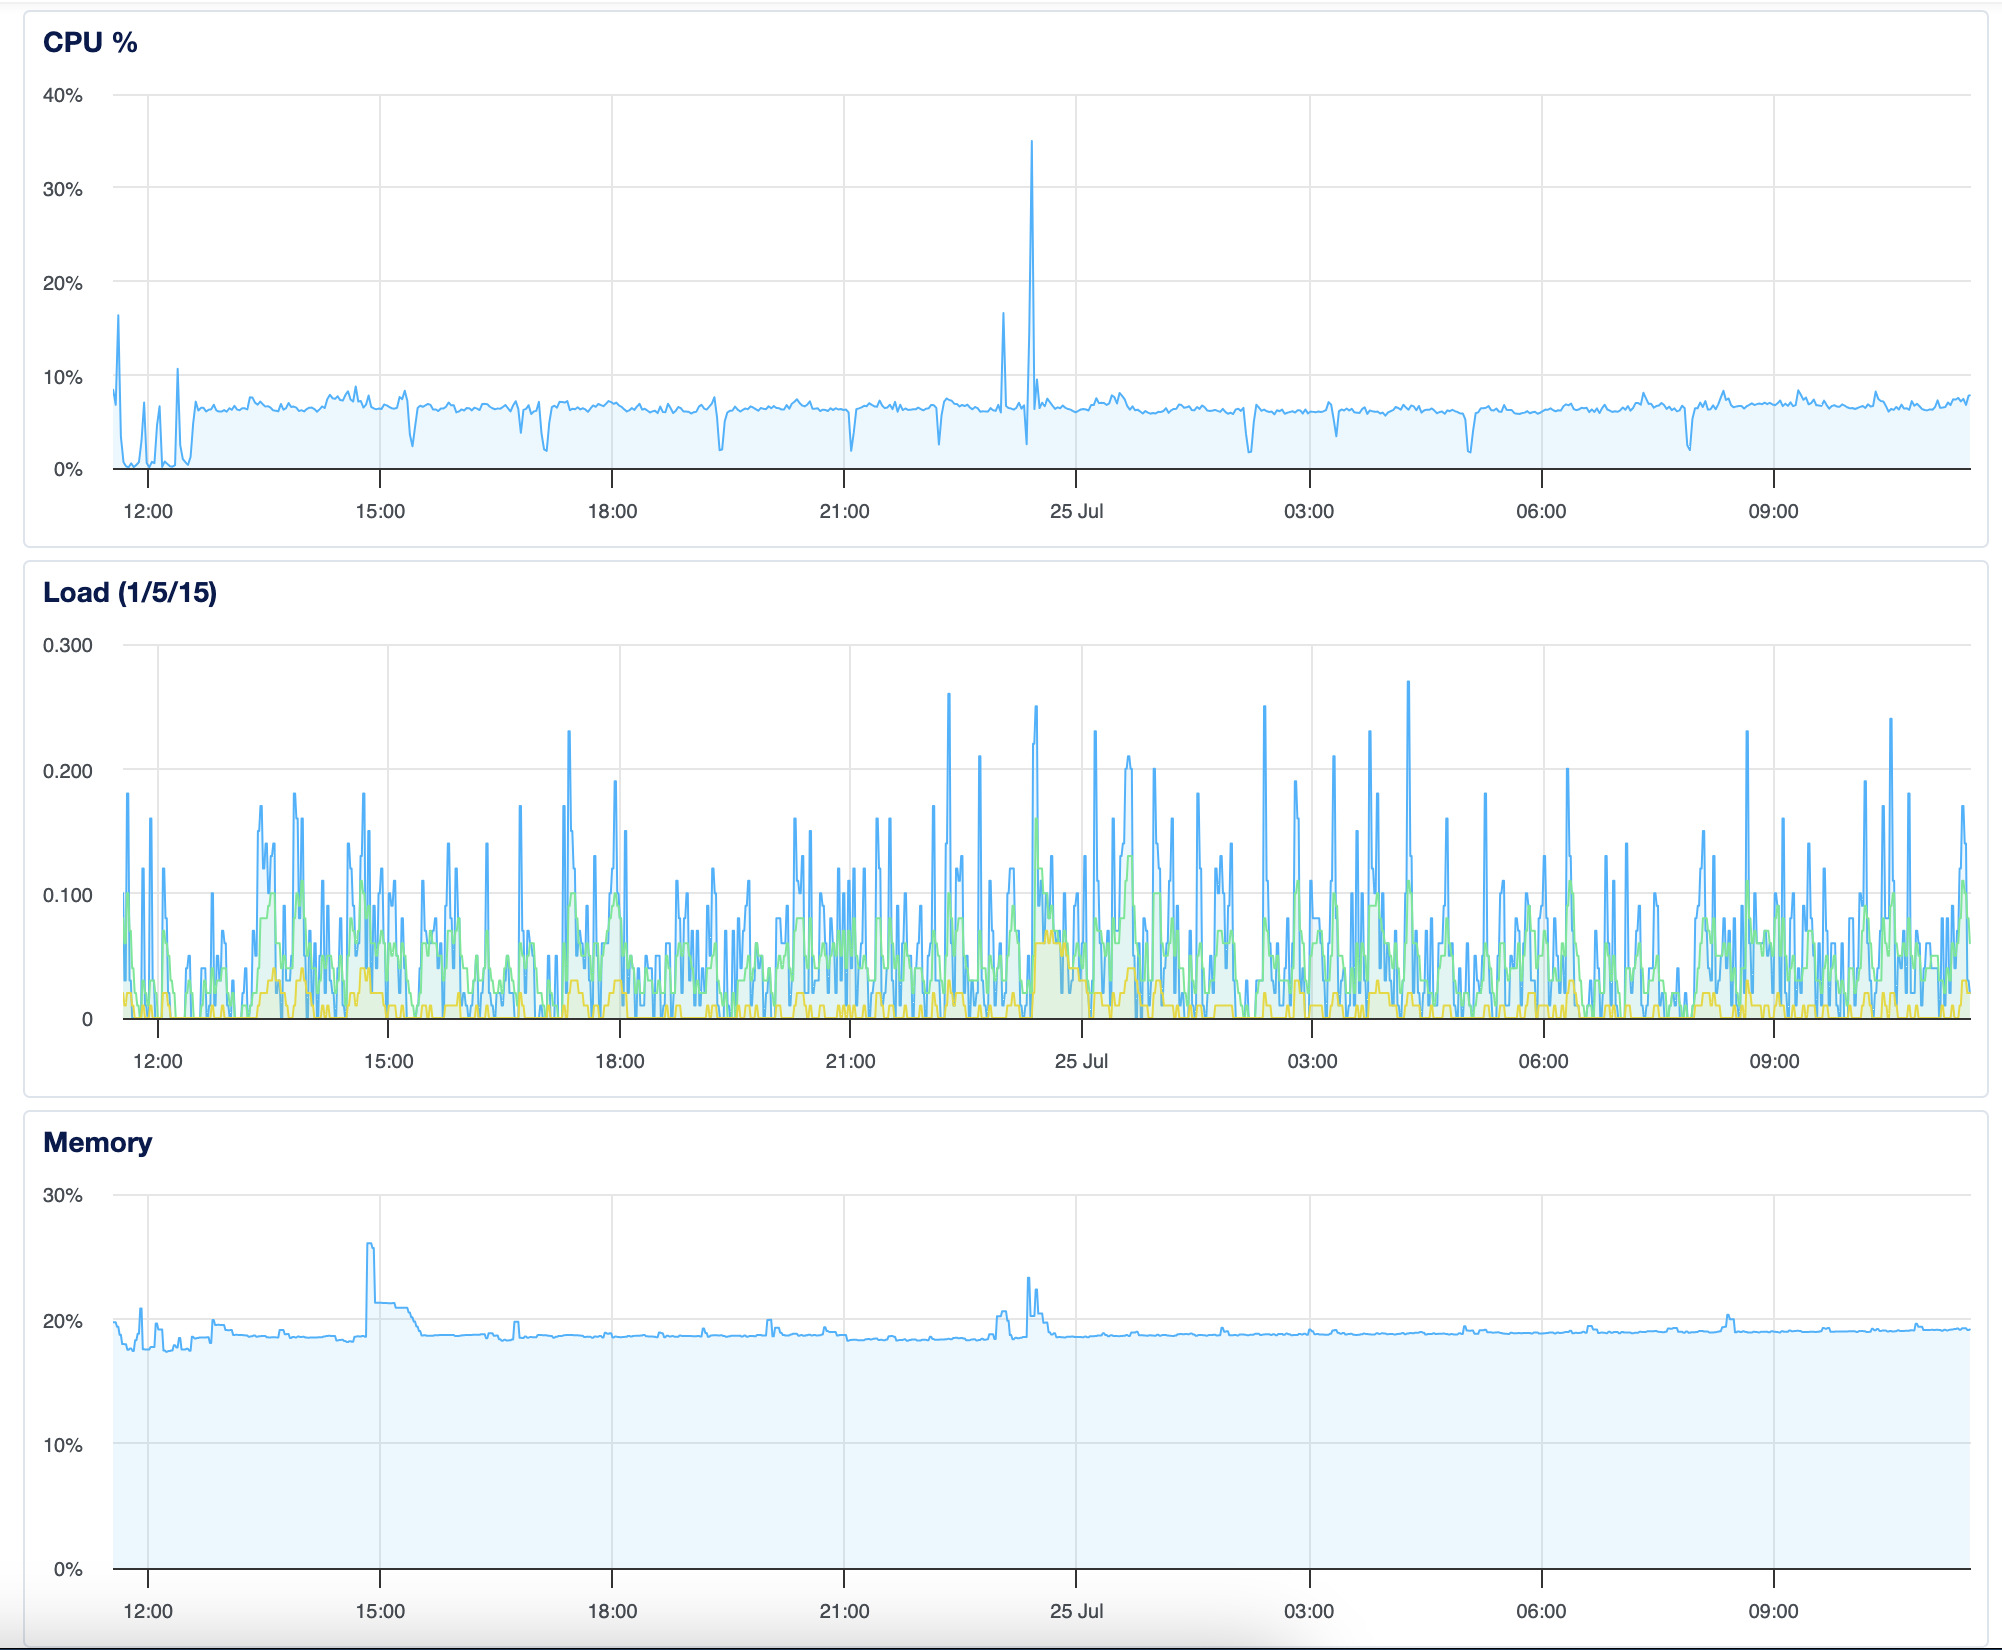The width and height of the screenshot is (2002, 1650).
Task: Click the 10% label on the Memory axis
Action: pyautogui.click(x=62, y=1445)
